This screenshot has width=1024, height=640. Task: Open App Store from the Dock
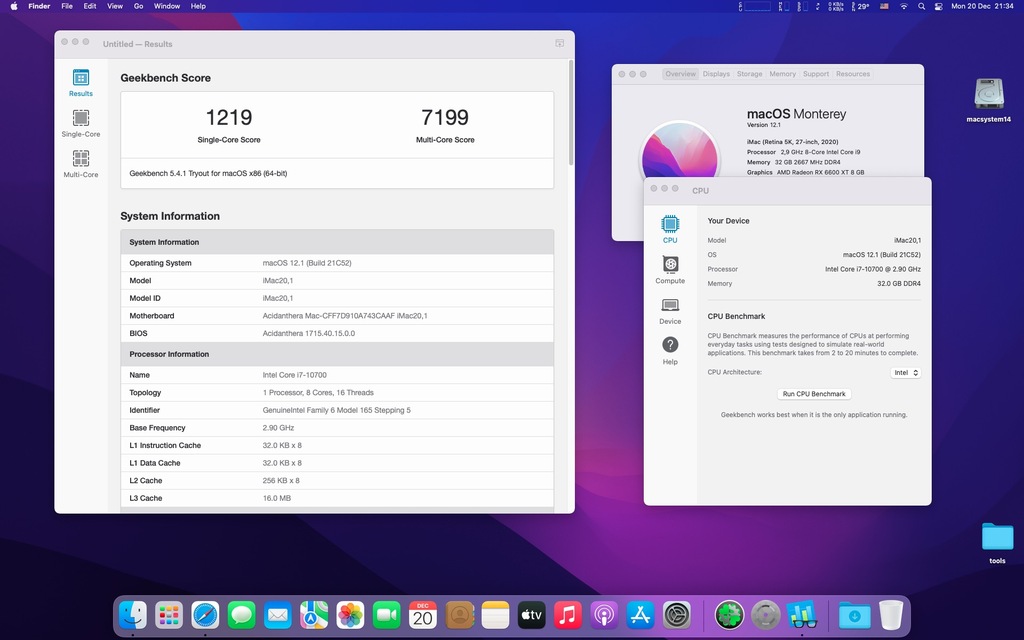(x=640, y=615)
